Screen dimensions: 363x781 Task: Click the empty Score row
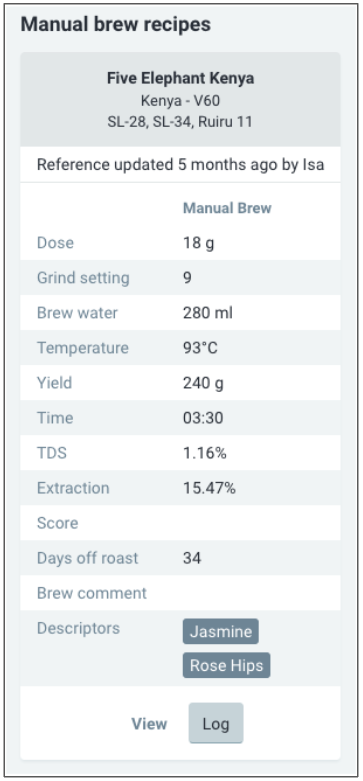[x=180, y=523]
